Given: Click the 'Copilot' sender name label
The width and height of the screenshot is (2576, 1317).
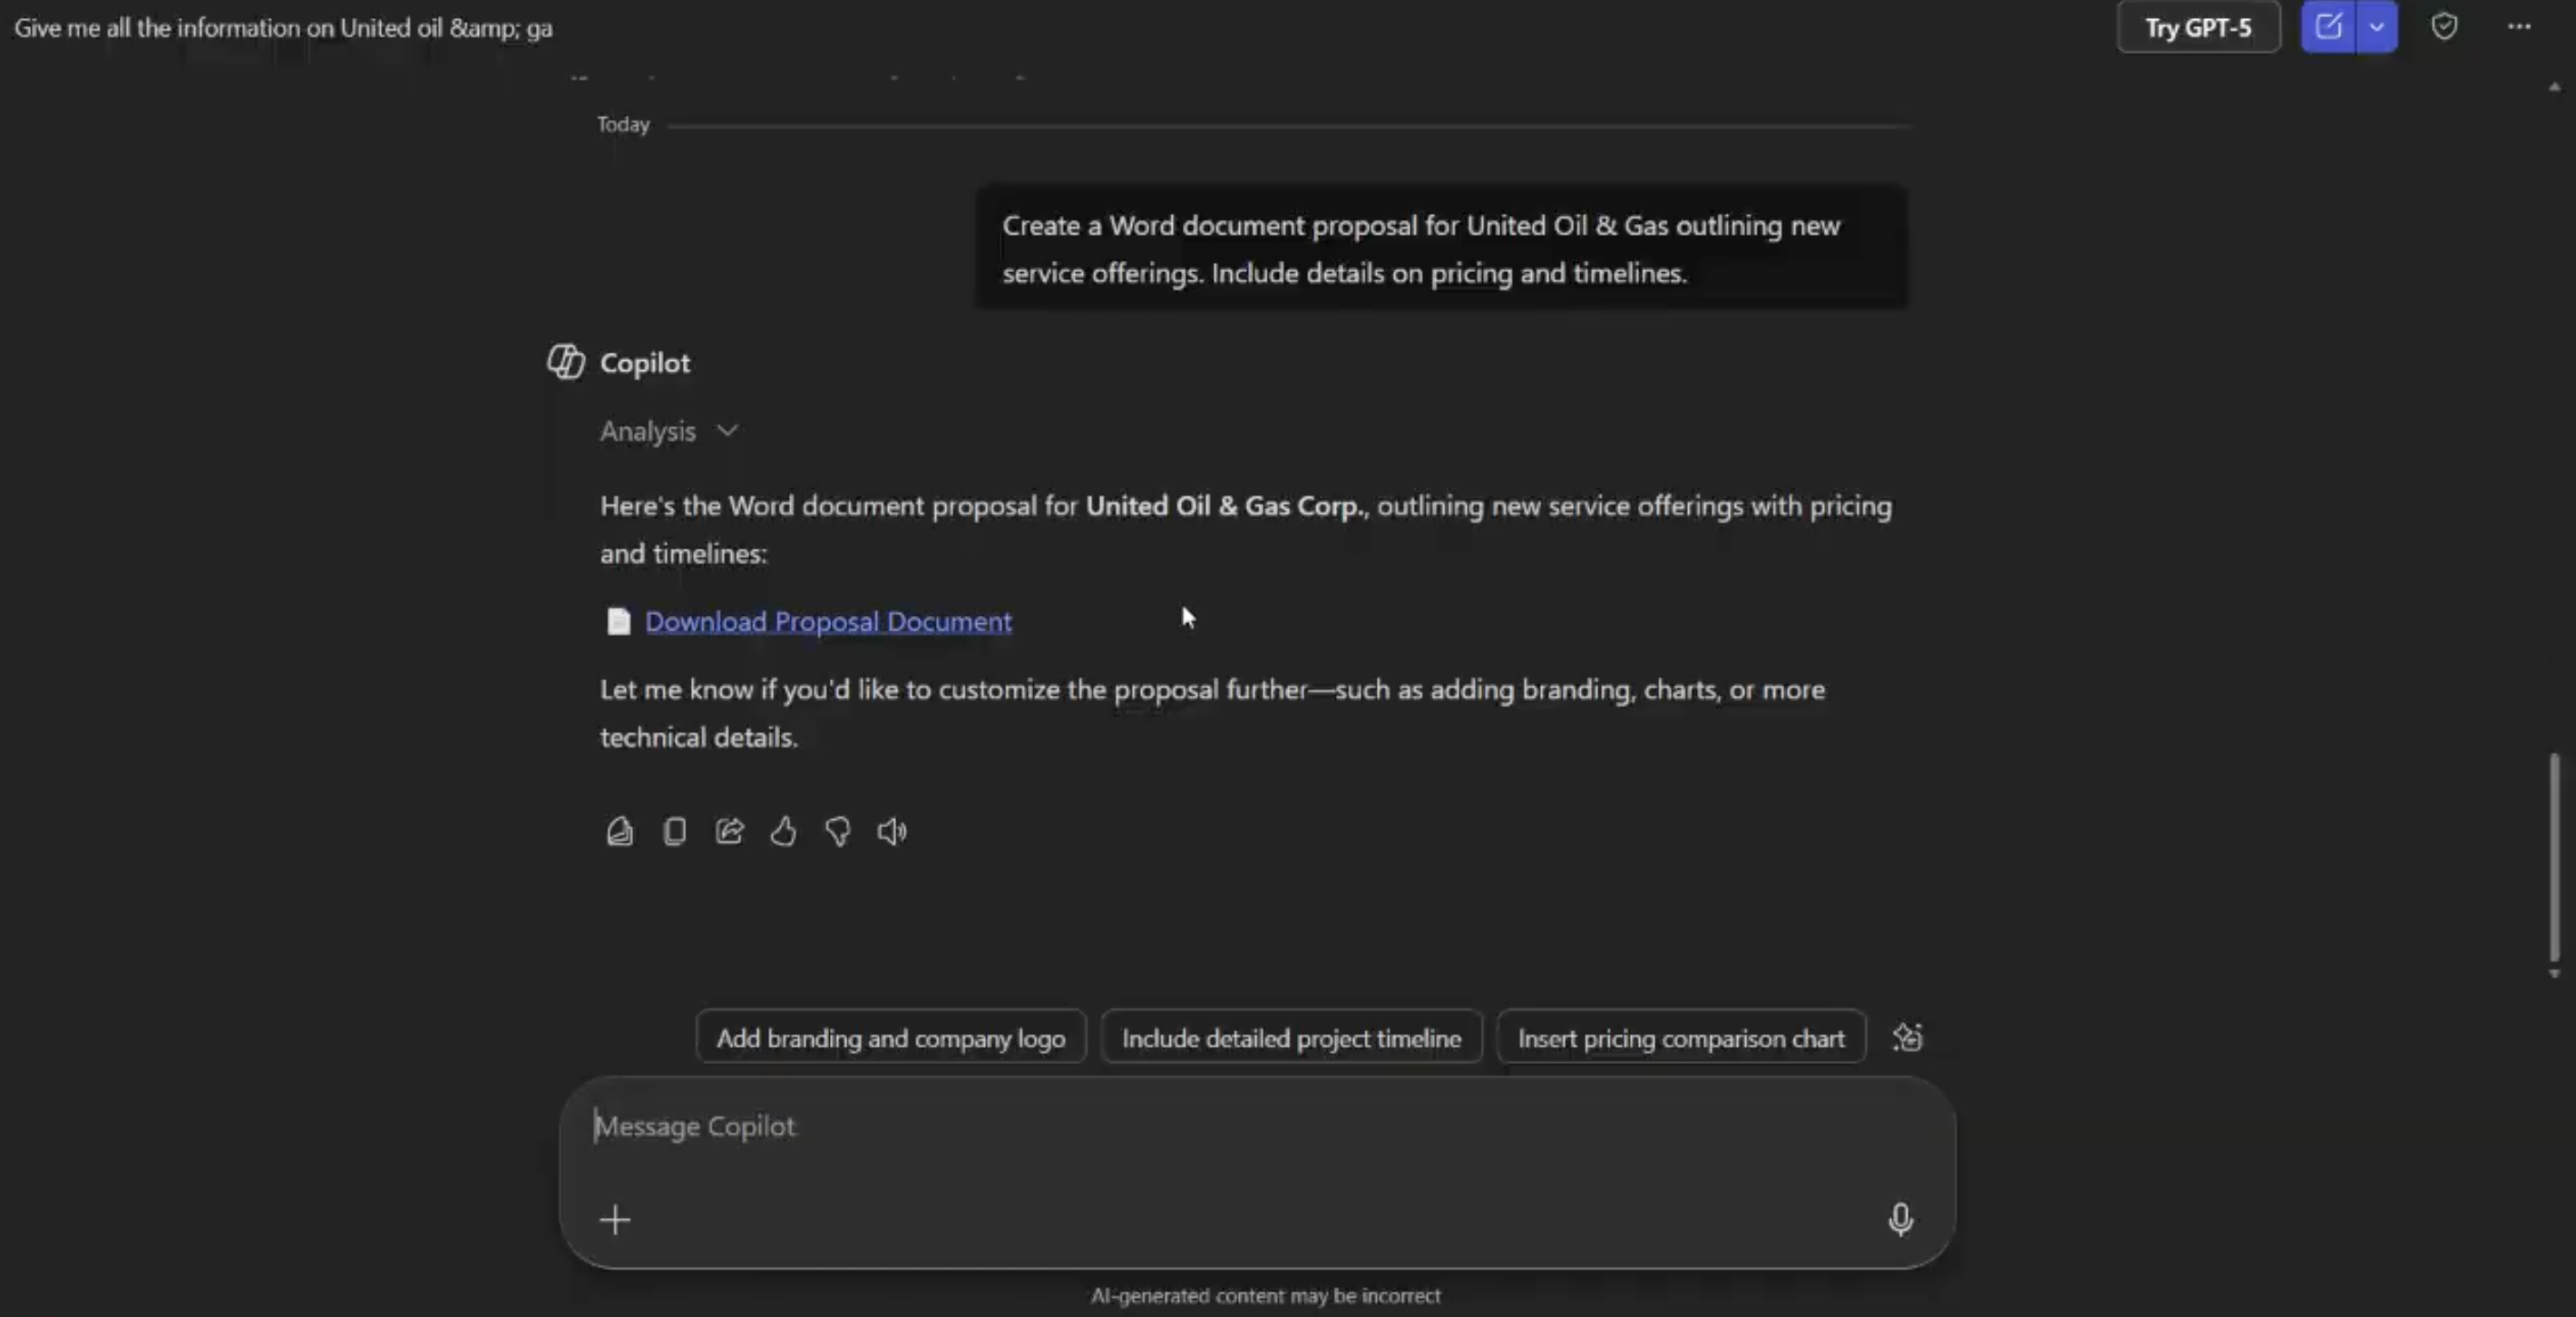Looking at the screenshot, I should 645,363.
